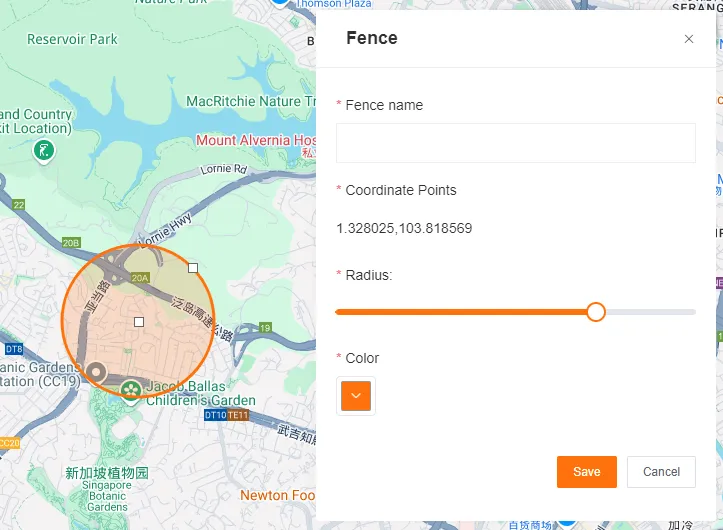Image resolution: width=723 pixels, height=530 pixels.
Task: Open the fence Color picker dropdown
Action: (356, 396)
